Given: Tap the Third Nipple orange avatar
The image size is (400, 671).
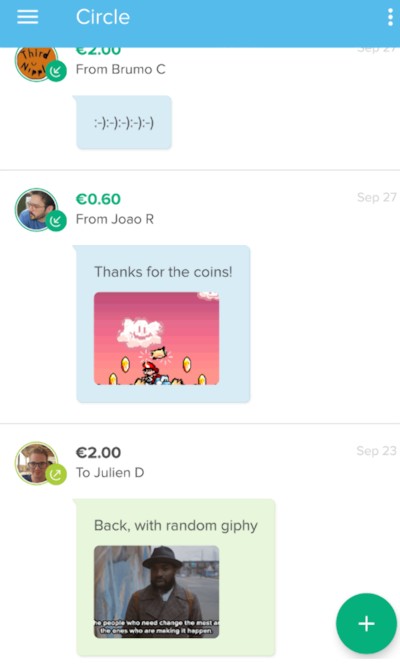Looking at the screenshot, I should pyautogui.click(x=36, y=63).
